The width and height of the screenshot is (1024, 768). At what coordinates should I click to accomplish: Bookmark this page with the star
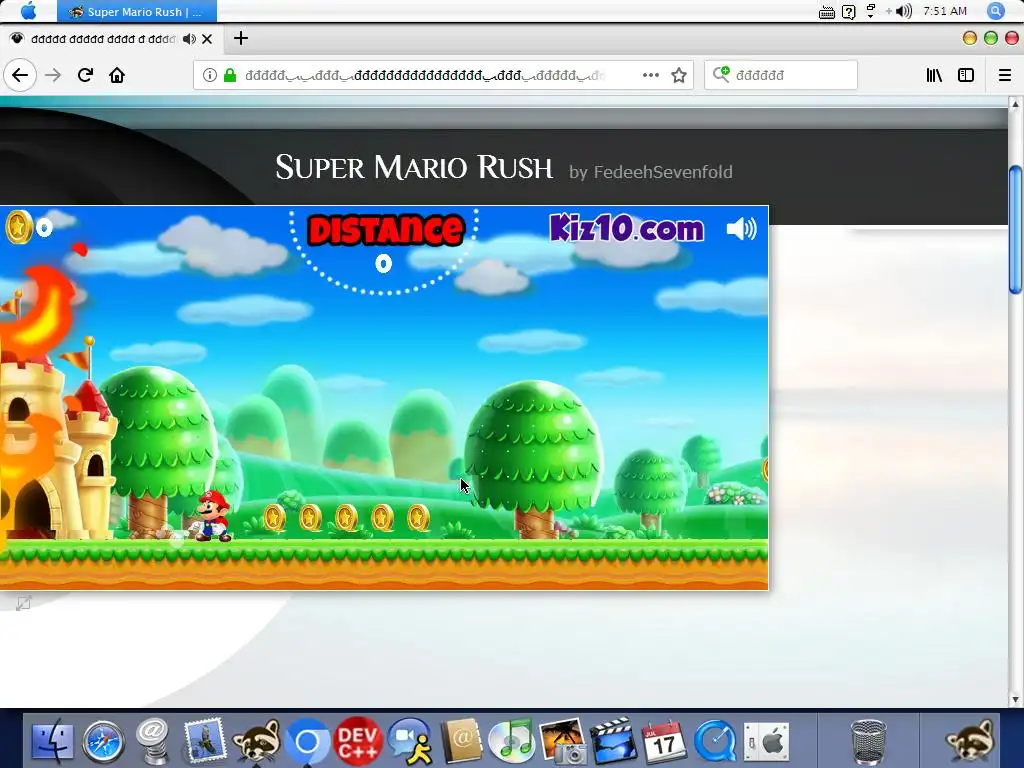pyautogui.click(x=679, y=75)
